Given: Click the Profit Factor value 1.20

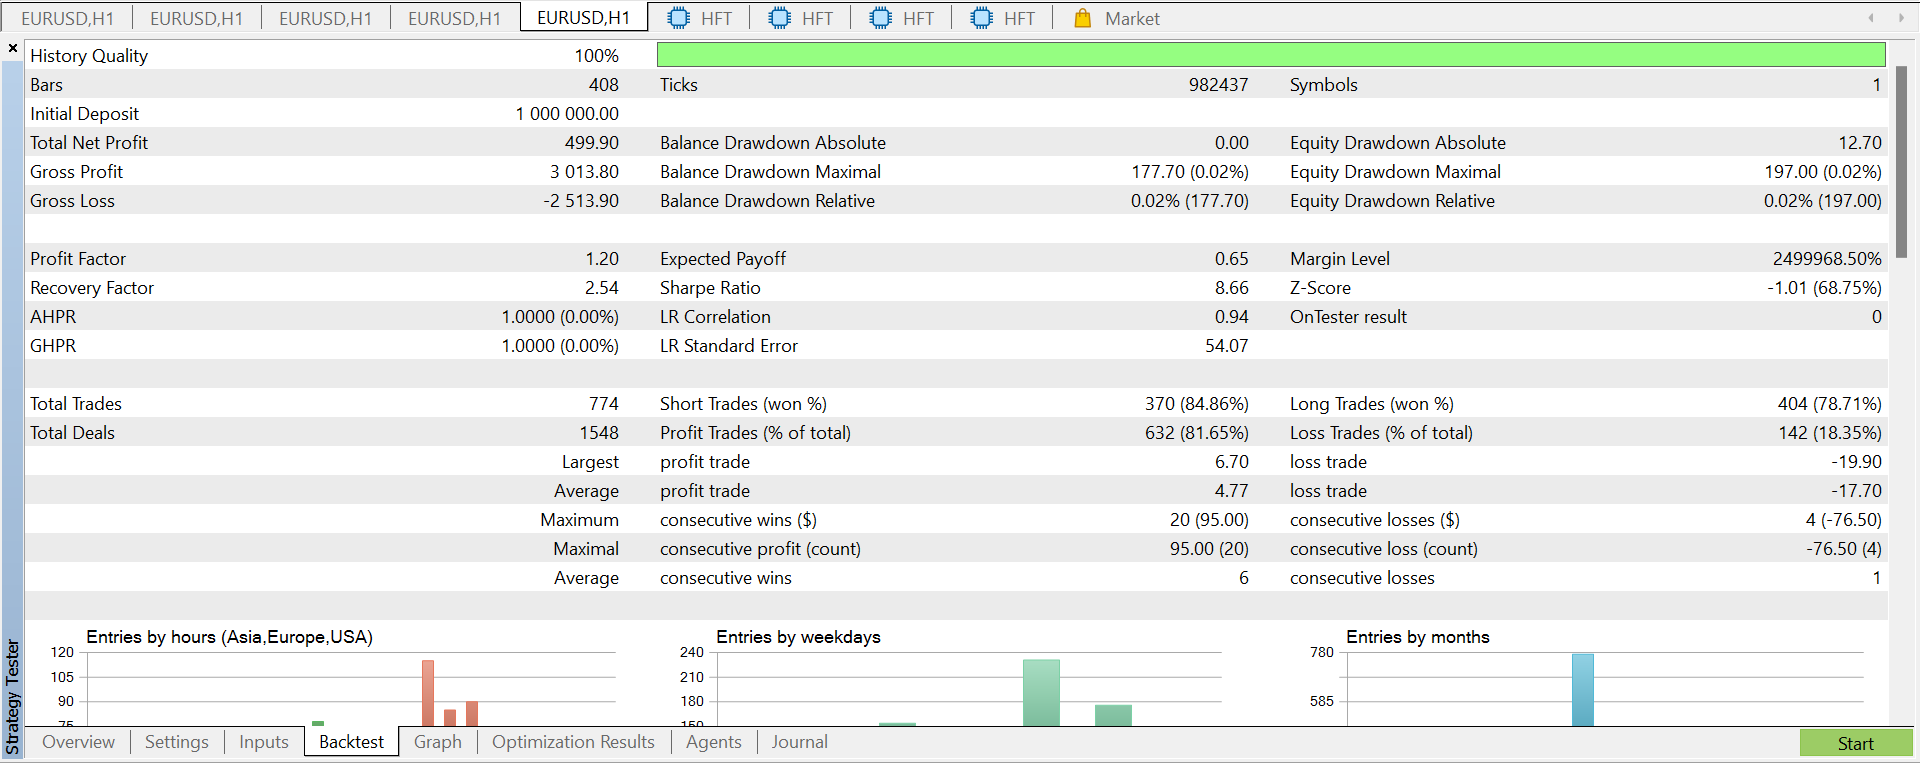Looking at the screenshot, I should [x=602, y=259].
